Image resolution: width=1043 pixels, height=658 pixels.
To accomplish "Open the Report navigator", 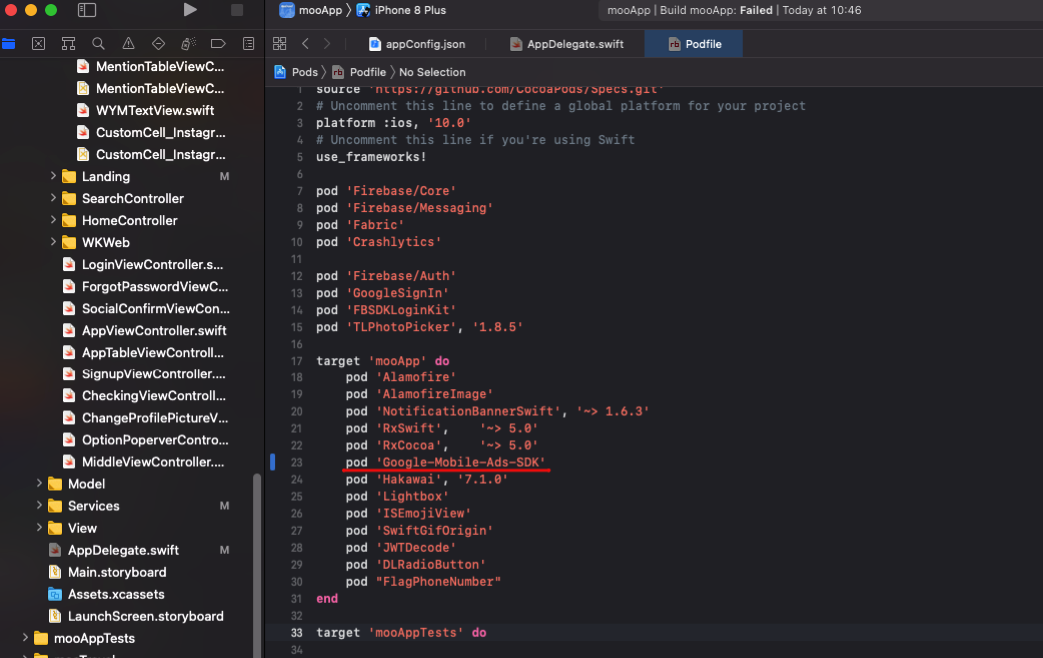I will point(248,44).
